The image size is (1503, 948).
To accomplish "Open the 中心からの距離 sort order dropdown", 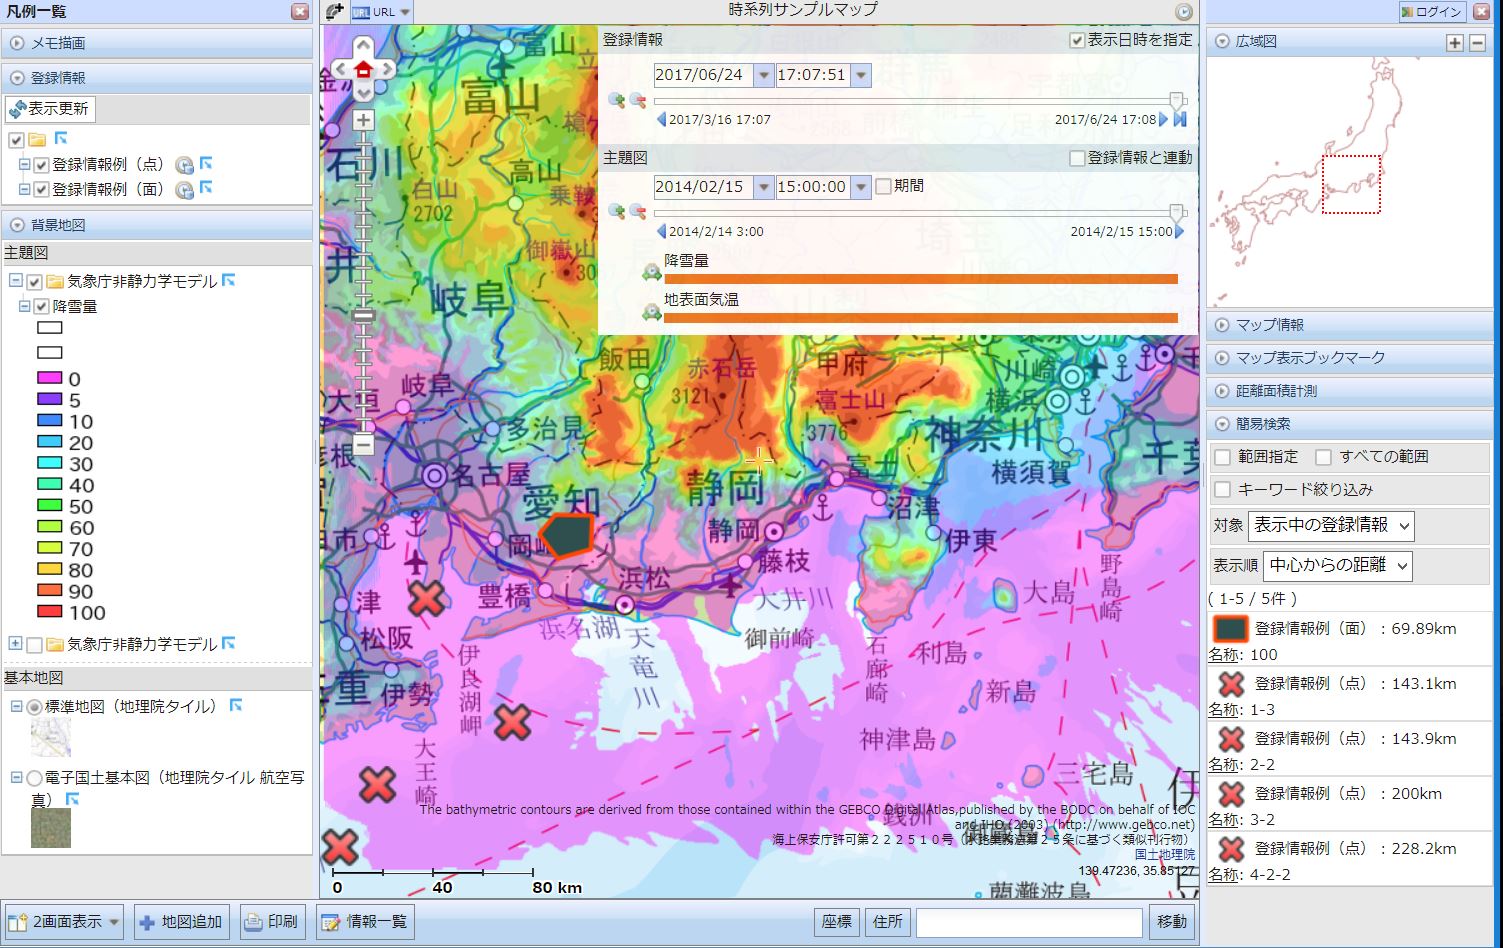I will click(x=1337, y=565).
